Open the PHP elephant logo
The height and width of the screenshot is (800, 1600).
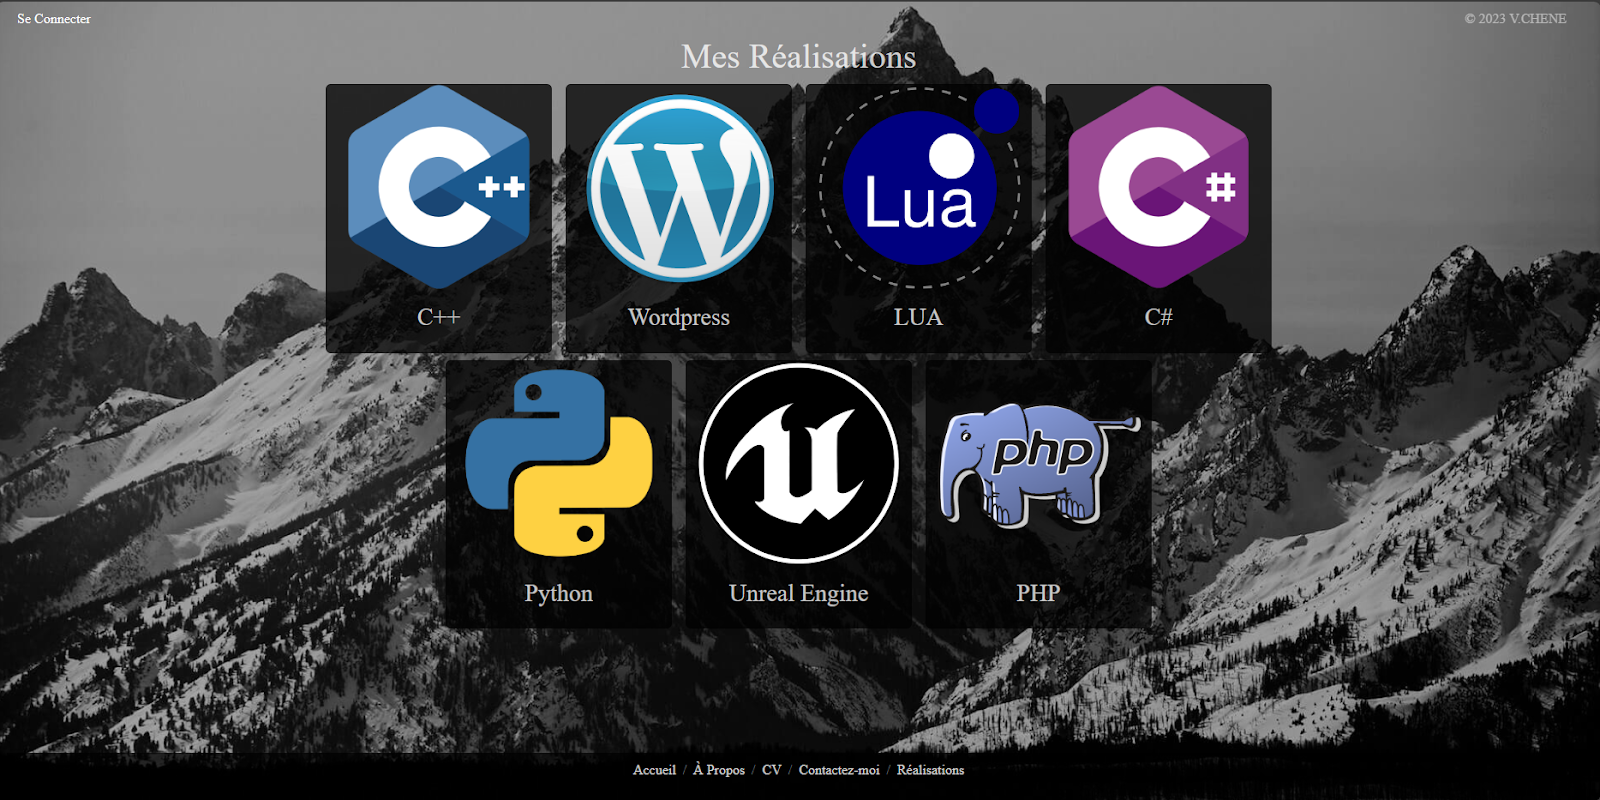click(x=1039, y=464)
